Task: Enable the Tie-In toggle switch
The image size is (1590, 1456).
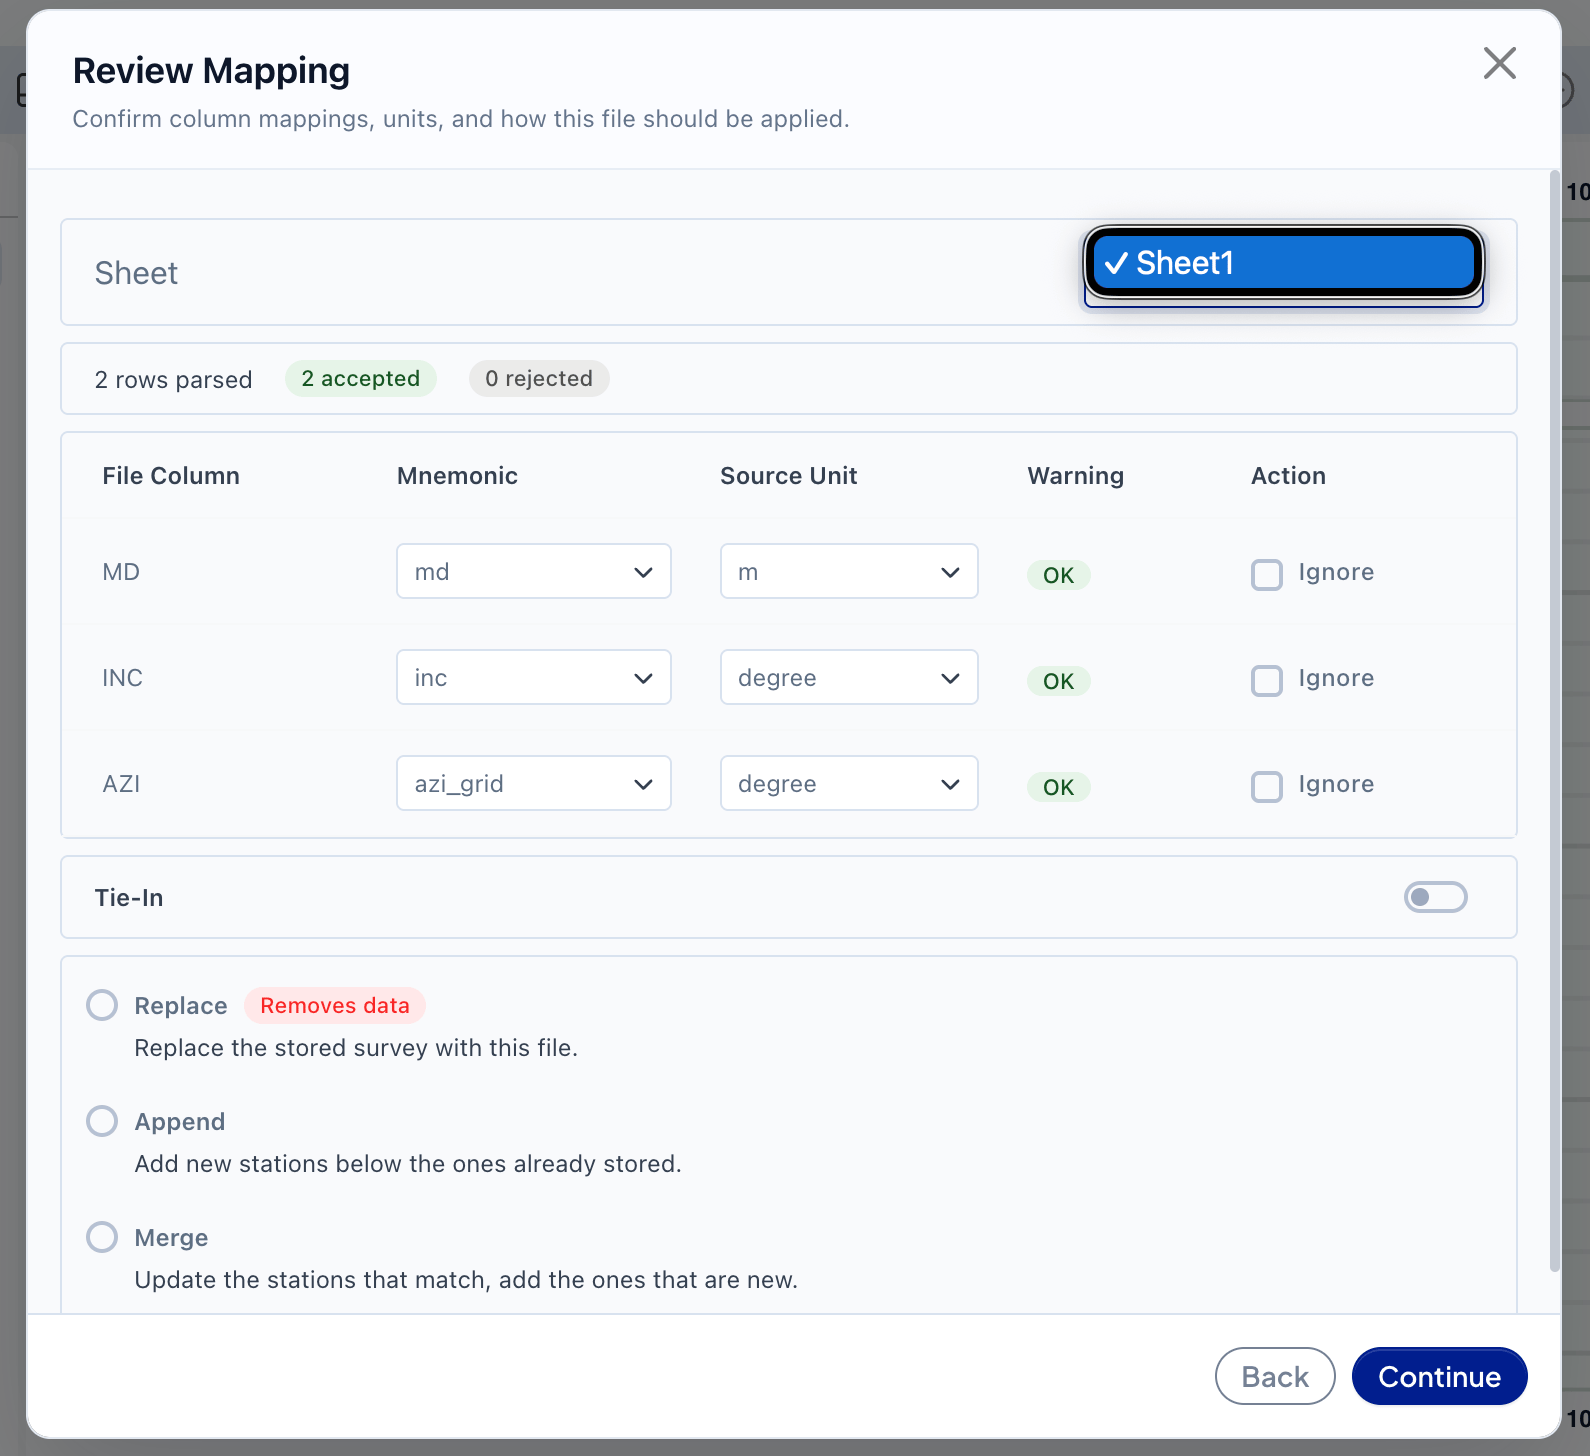Action: 1435,897
